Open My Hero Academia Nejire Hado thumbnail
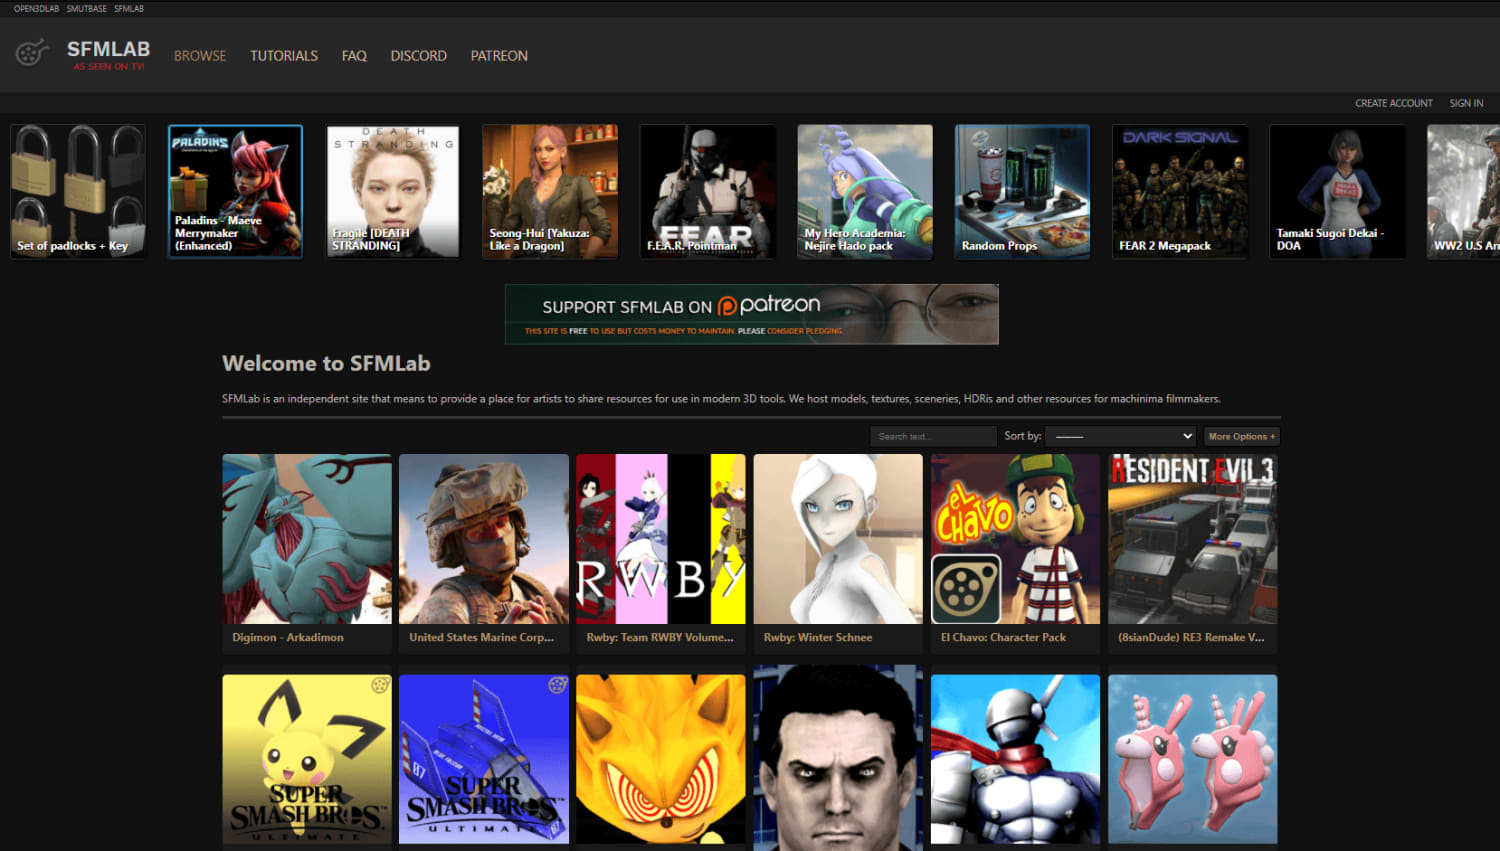The image size is (1500, 851). (865, 192)
